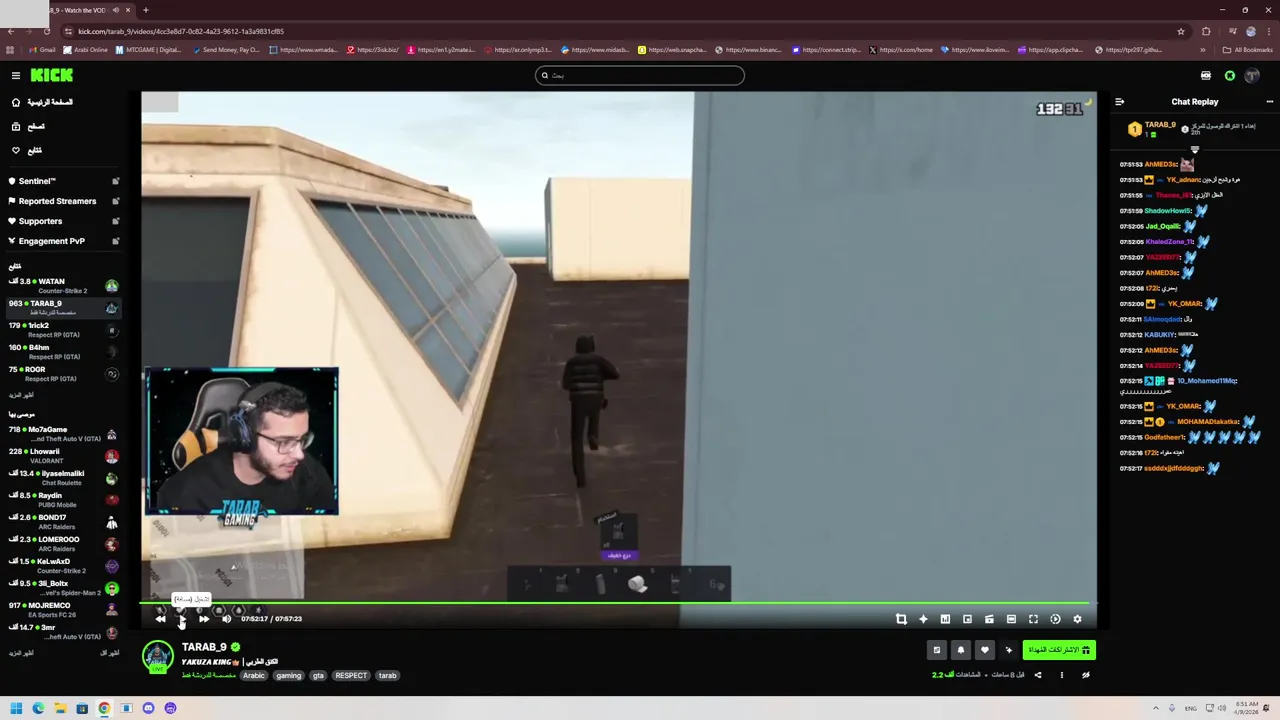The width and height of the screenshot is (1280, 720).
Task: Toggle fullscreen video mode
Action: (x=1033, y=619)
